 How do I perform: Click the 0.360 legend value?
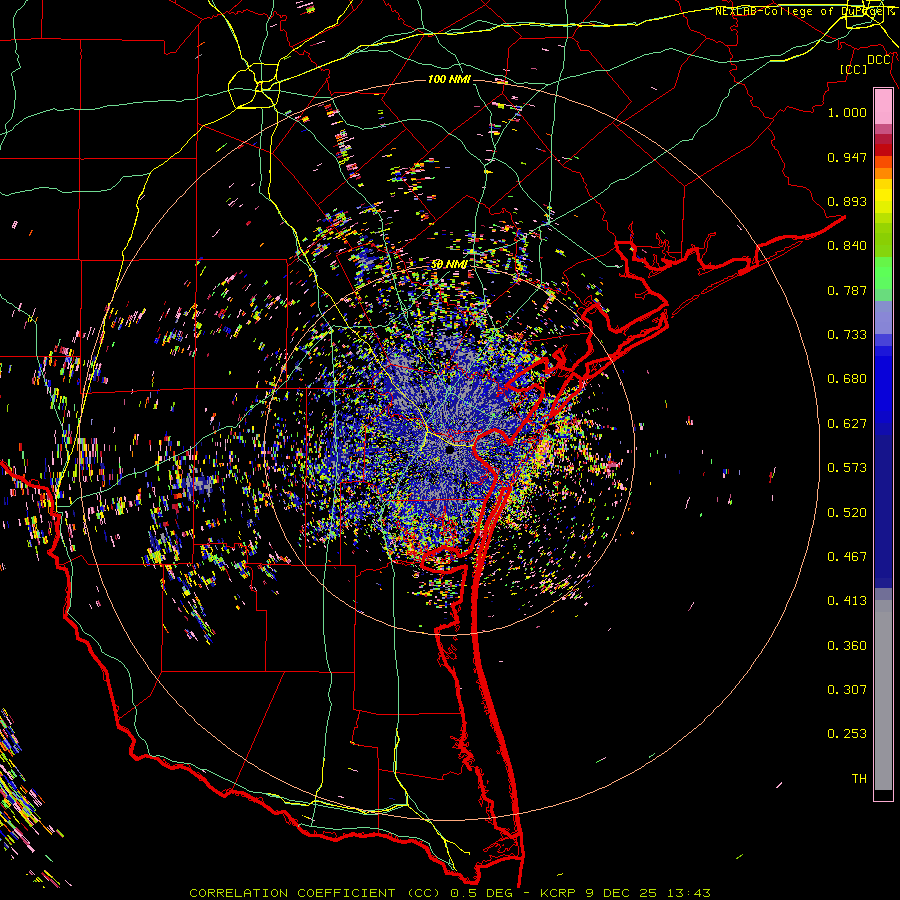pyautogui.click(x=847, y=646)
